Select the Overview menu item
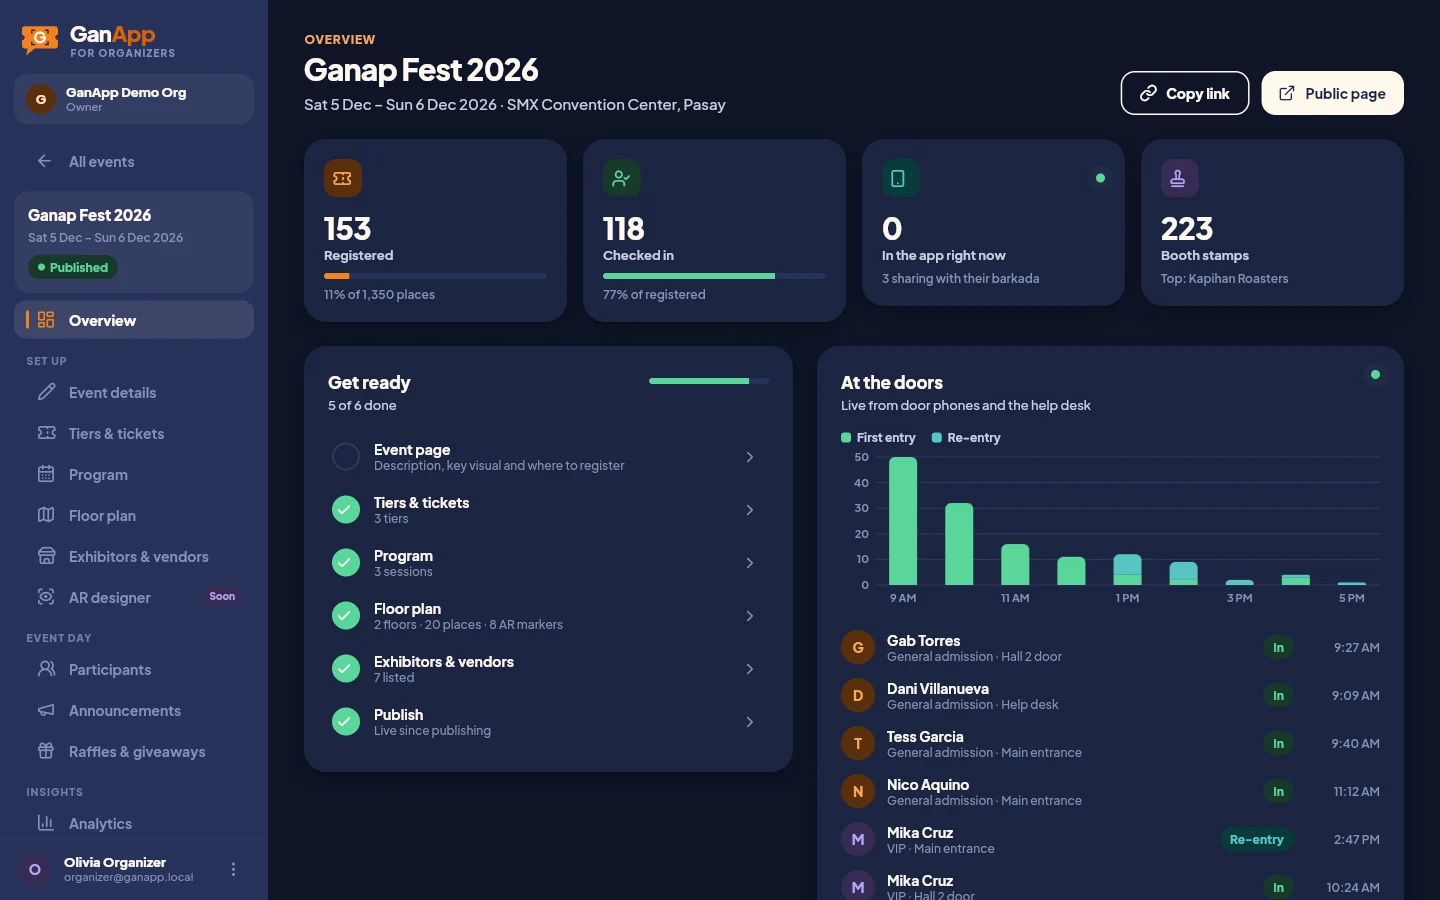1440x900 pixels. tap(134, 320)
